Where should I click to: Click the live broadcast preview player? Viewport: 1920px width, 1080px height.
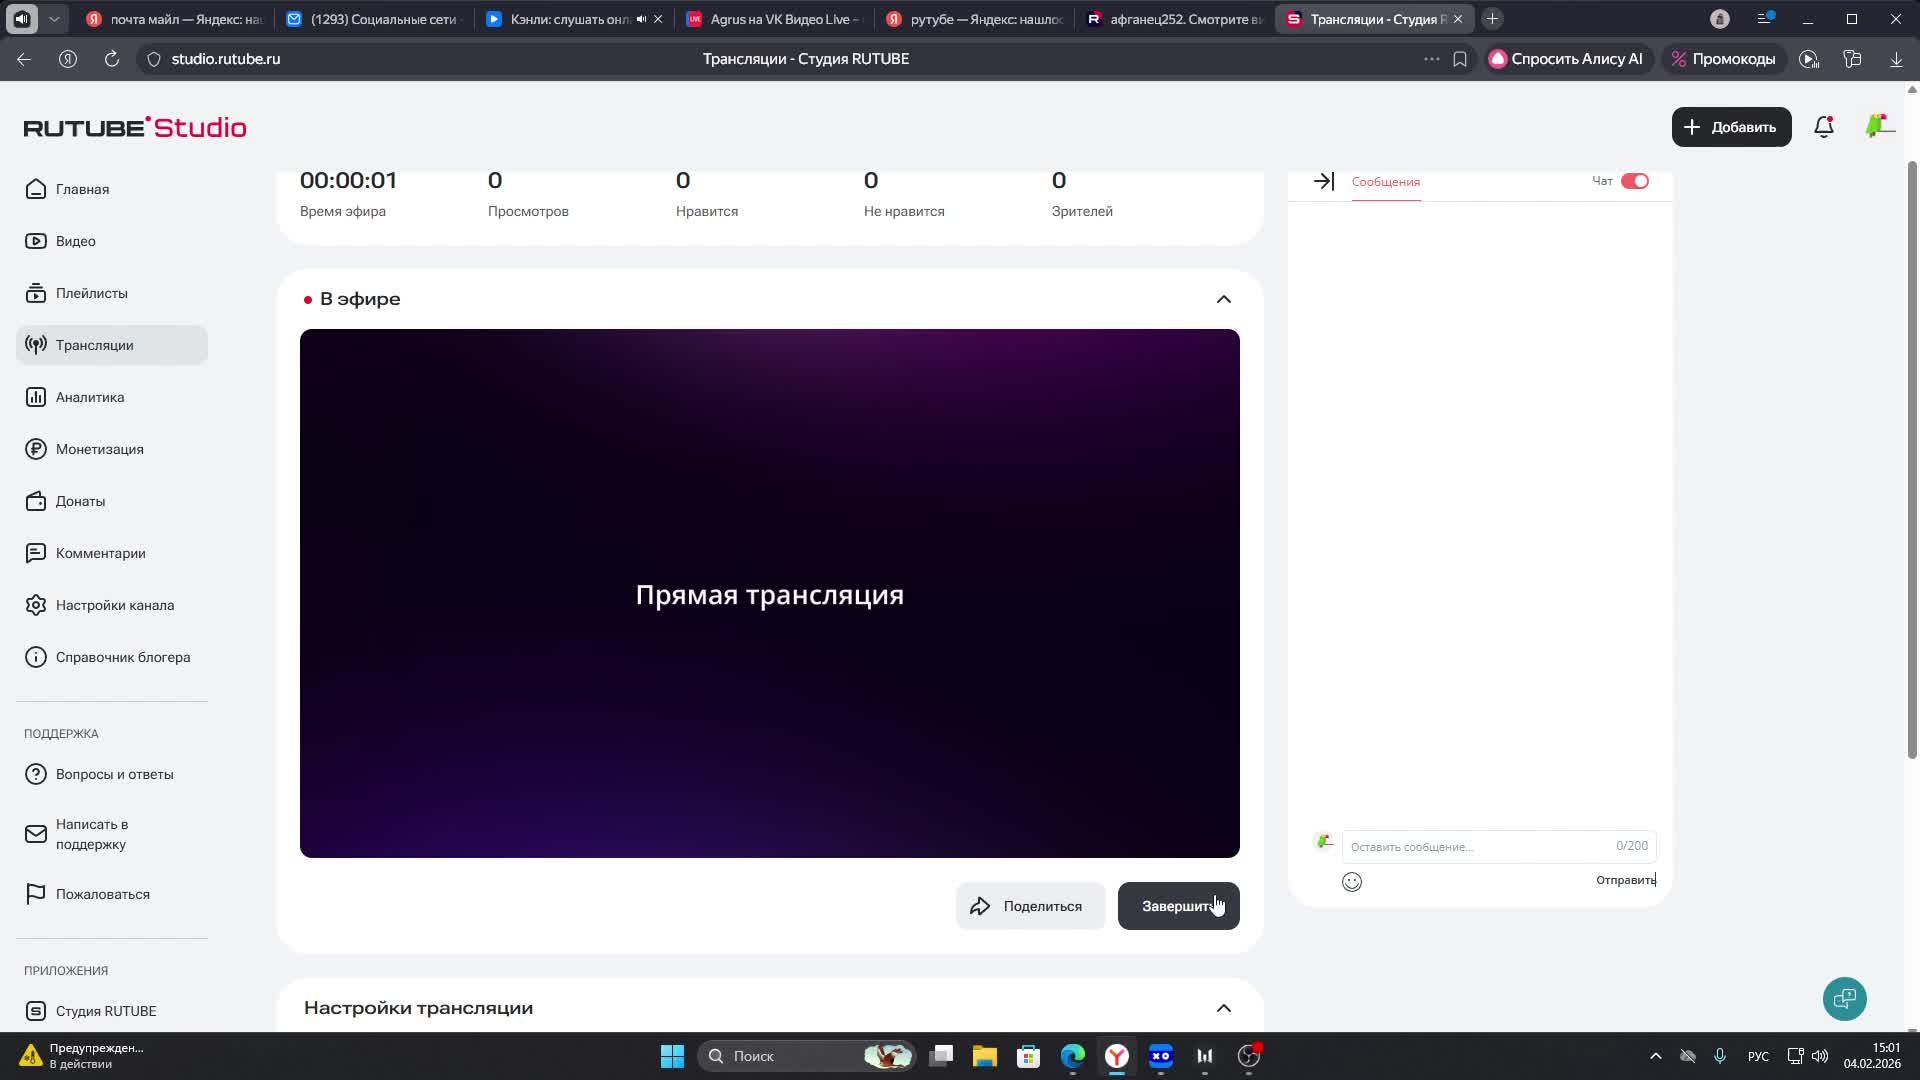coord(769,593)
